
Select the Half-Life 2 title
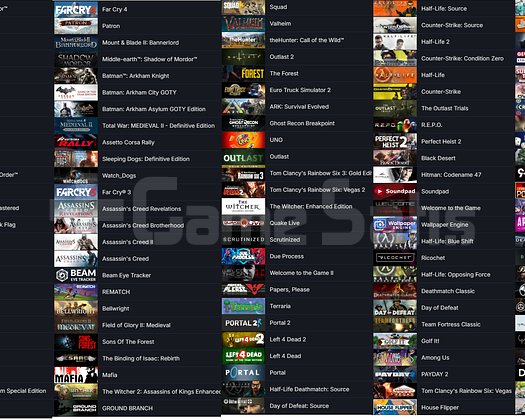(x=435, y=42)
